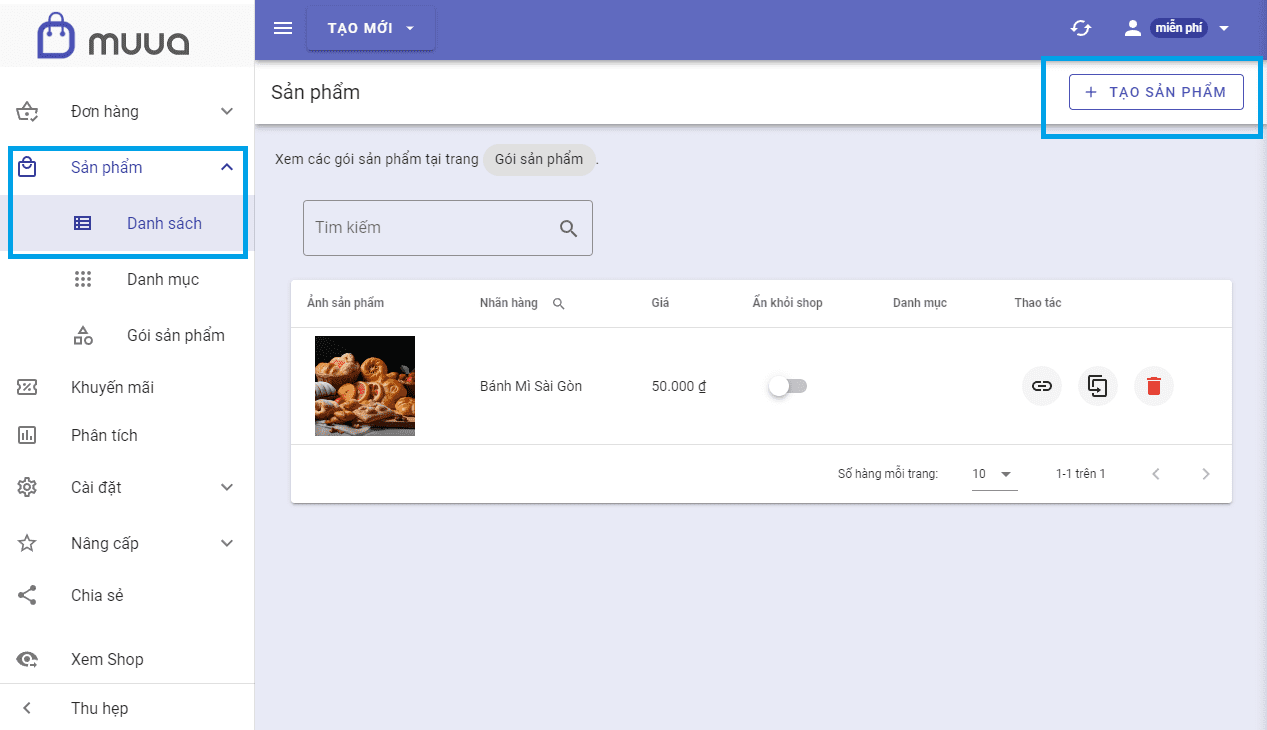The width and height of the screenshot is (1267, 730).
Task: Delete the Bánh Mì Sài Gòn product
Action: click(x=1153, y=386)
